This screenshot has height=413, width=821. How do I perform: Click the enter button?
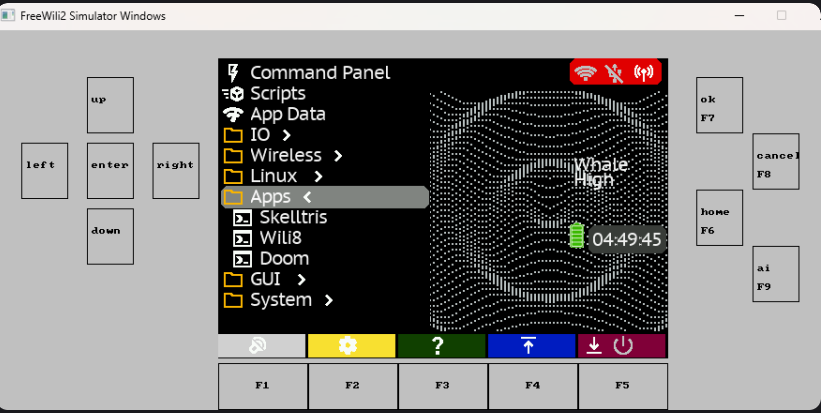pos(110,171)
